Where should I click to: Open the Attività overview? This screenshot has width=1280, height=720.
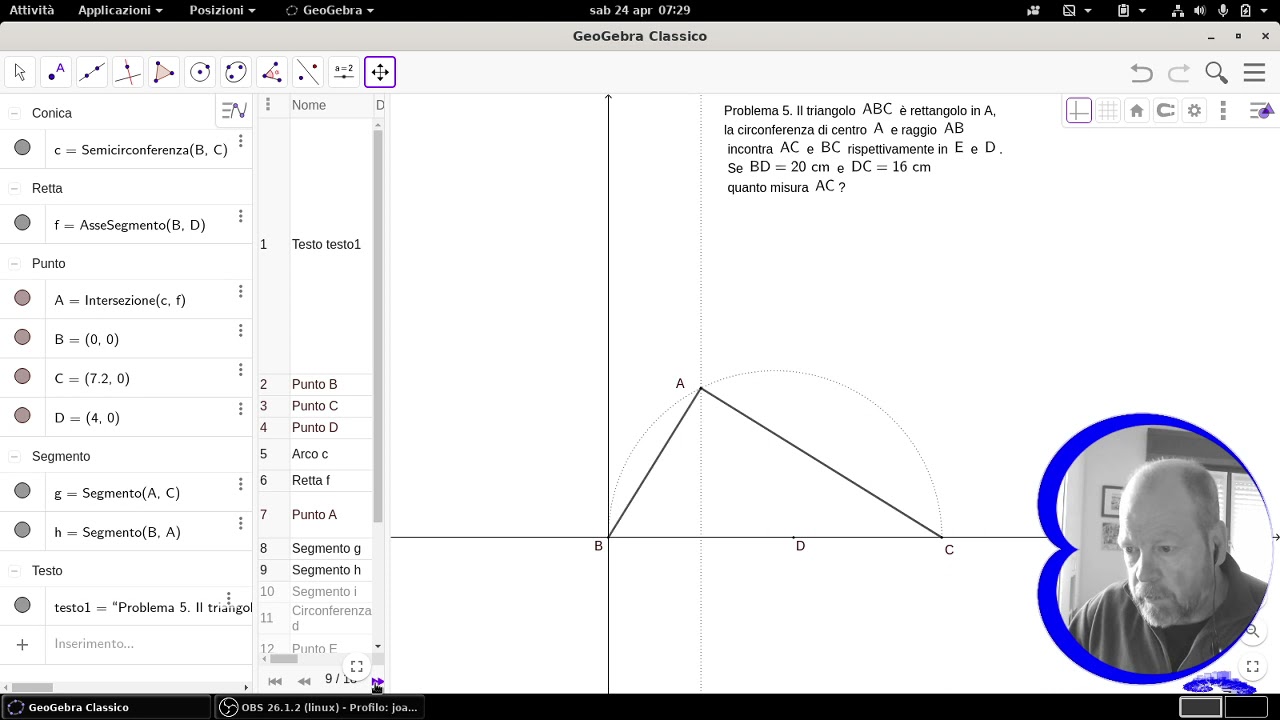[32, 10]
